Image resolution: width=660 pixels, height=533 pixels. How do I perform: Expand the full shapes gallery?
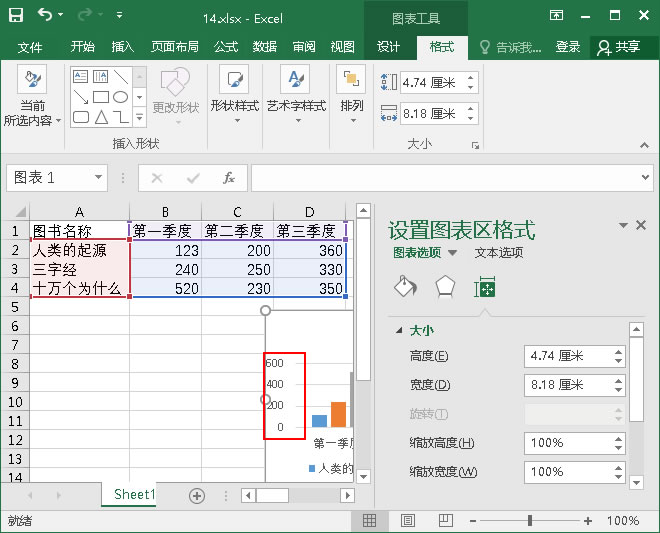[x=140, y=117]
